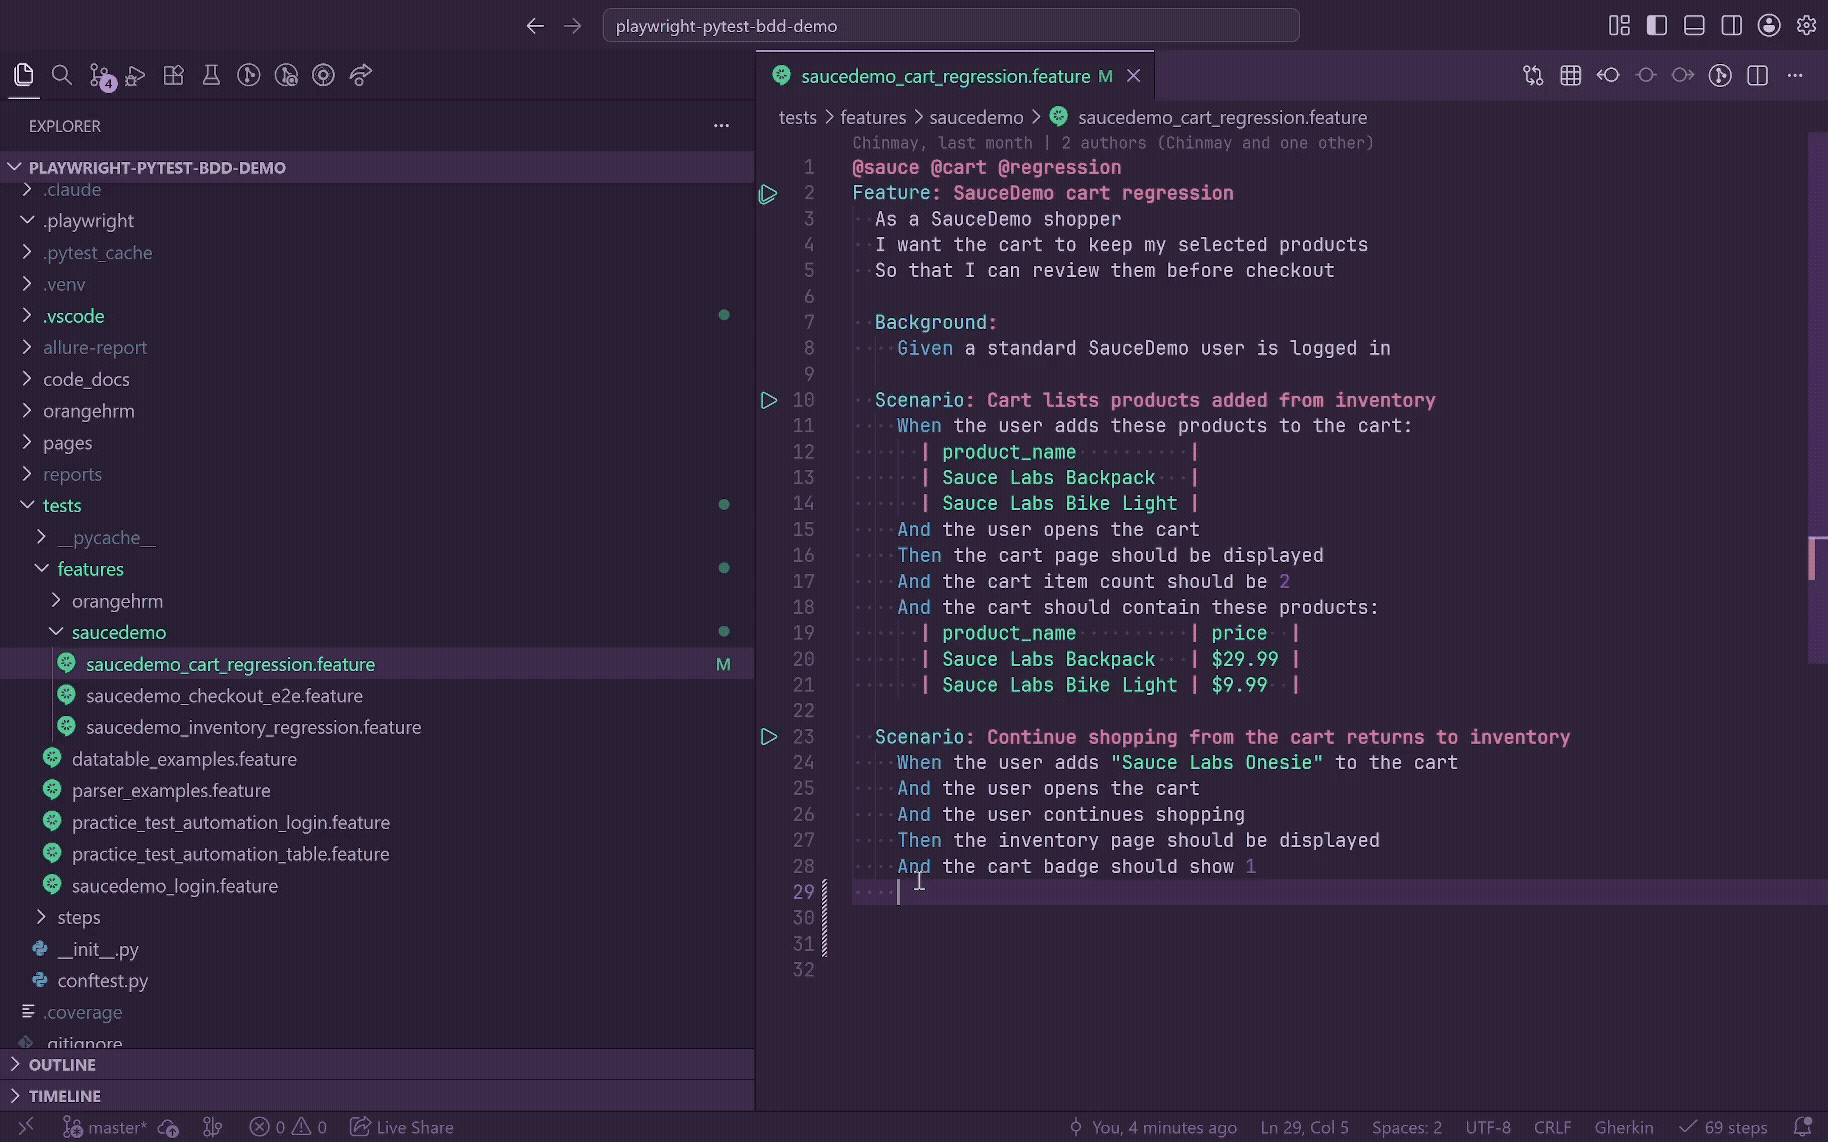Image resolution: width=1828 pixels, height=1142 pixels.
Task: Toggle the Primary Side Bar layout button
Action: [1657, 25]
